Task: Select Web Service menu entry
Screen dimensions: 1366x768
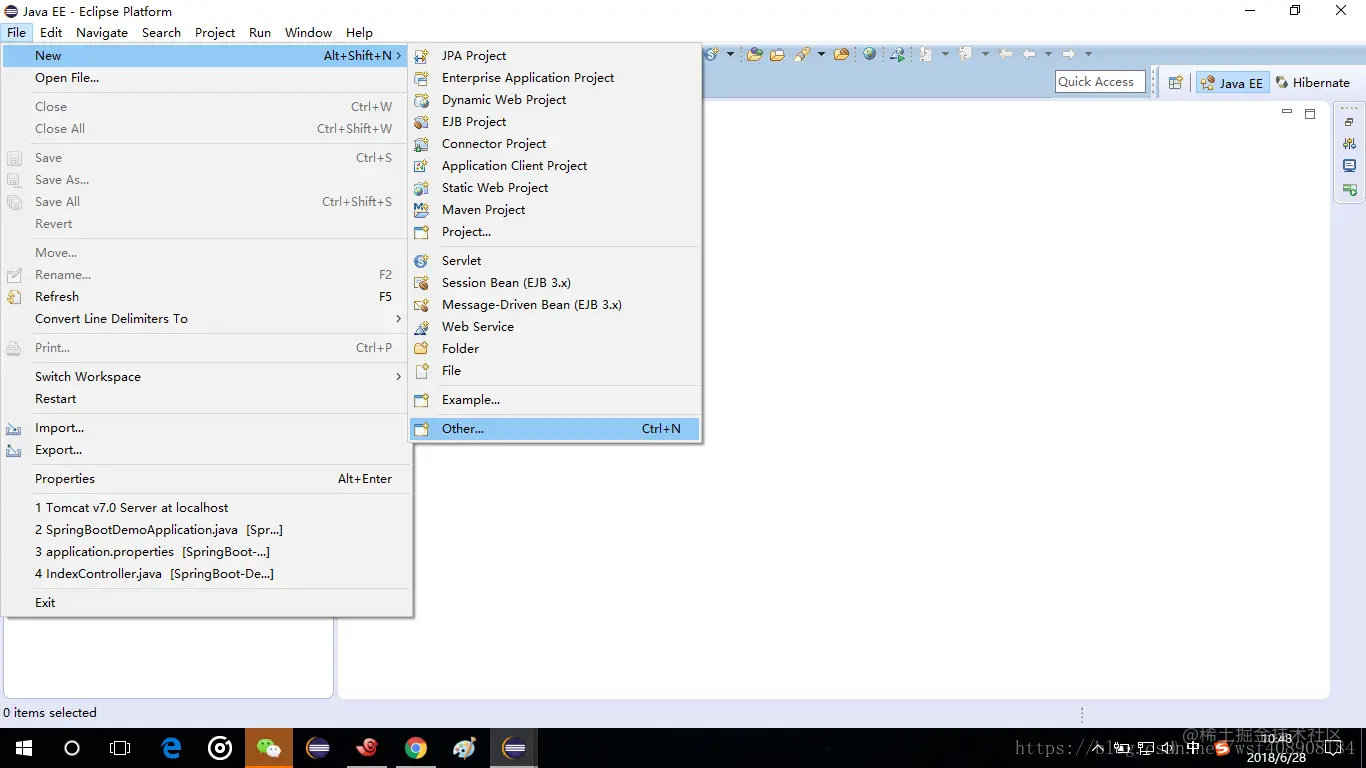Action: pyautogui.click(x=555, y=327)
